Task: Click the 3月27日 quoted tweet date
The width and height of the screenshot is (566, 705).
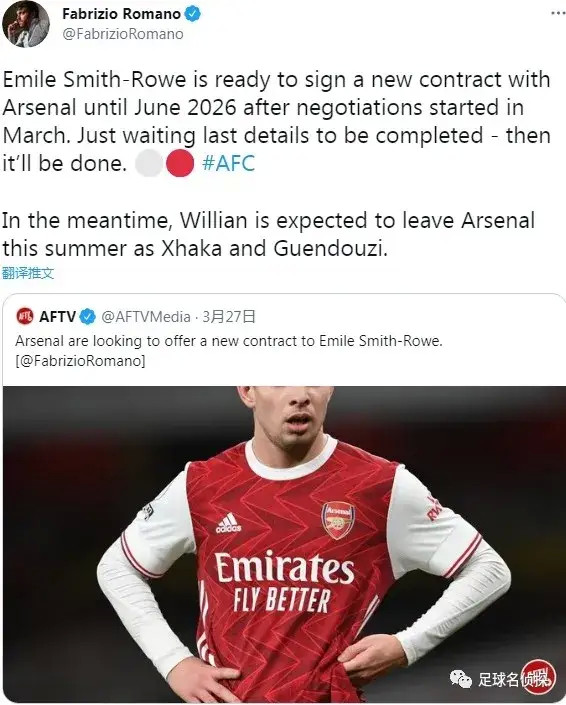Action: coord(228,317)
